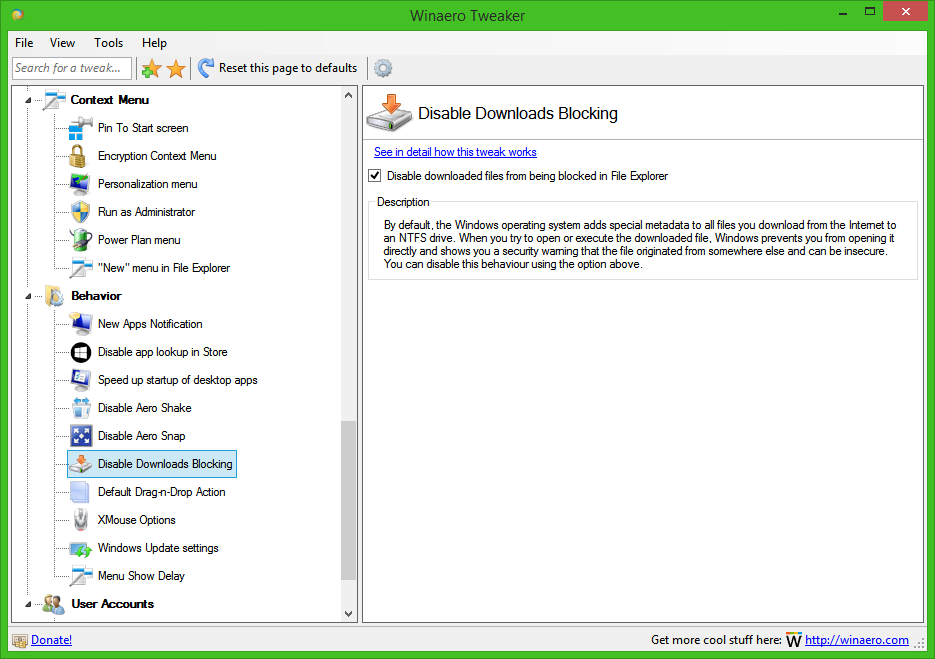Open the Help menu
The image size is (935, 659).
(x=154, y=43)
